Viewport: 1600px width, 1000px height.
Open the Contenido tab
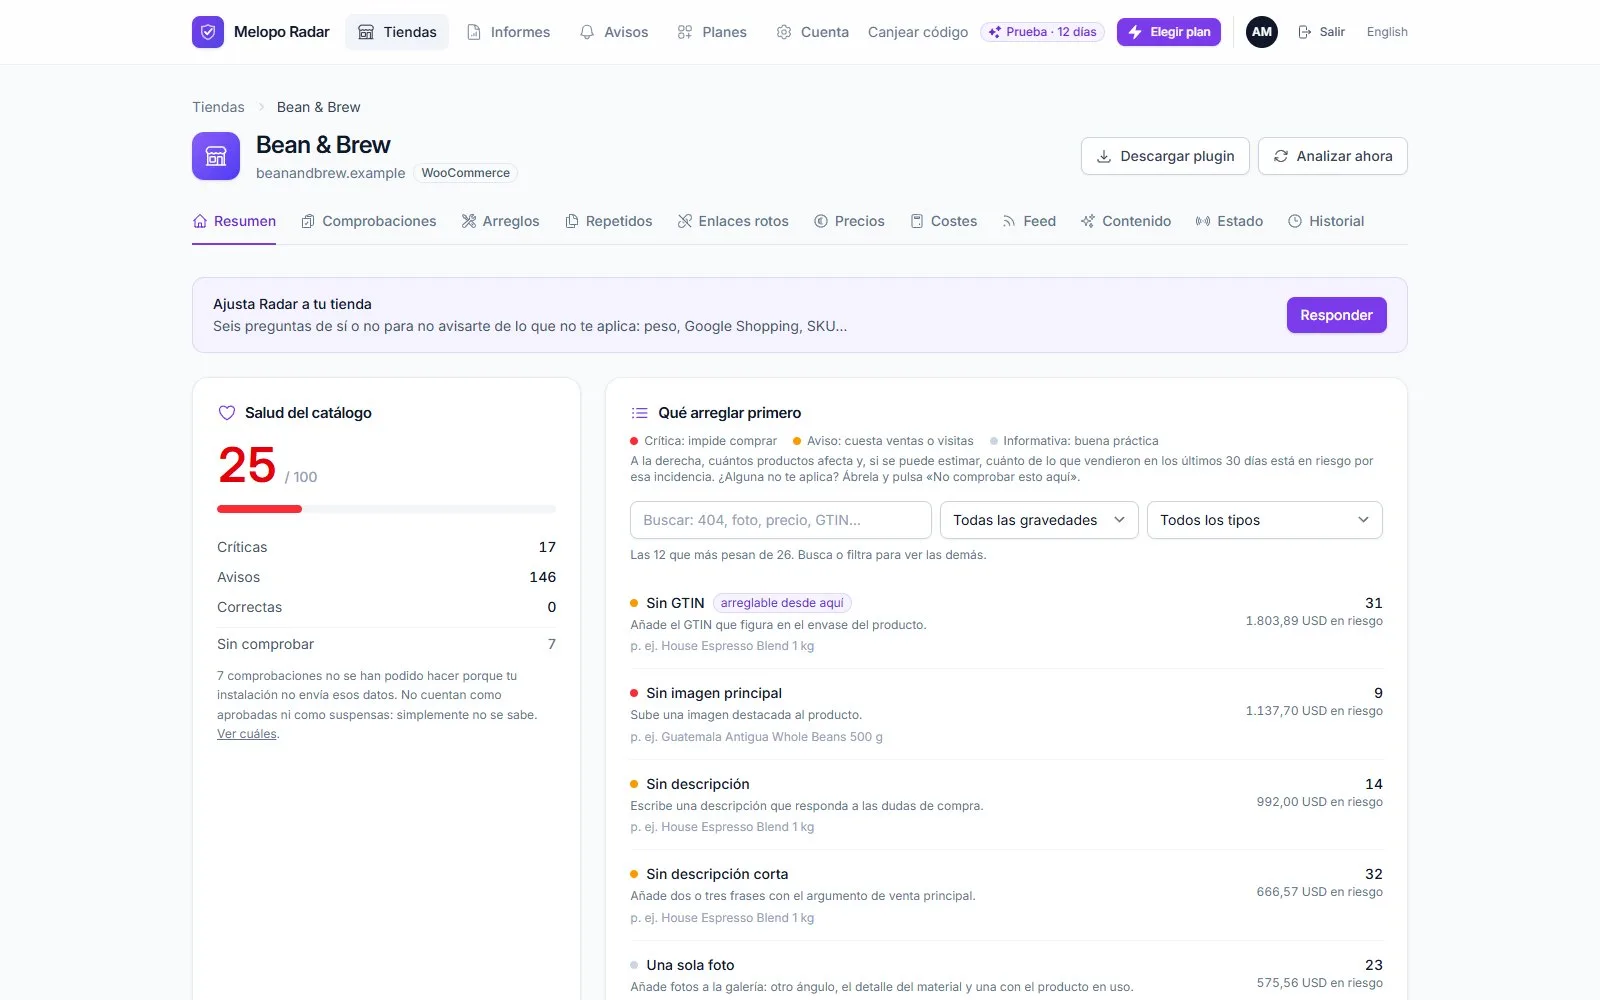point(1126,221)
